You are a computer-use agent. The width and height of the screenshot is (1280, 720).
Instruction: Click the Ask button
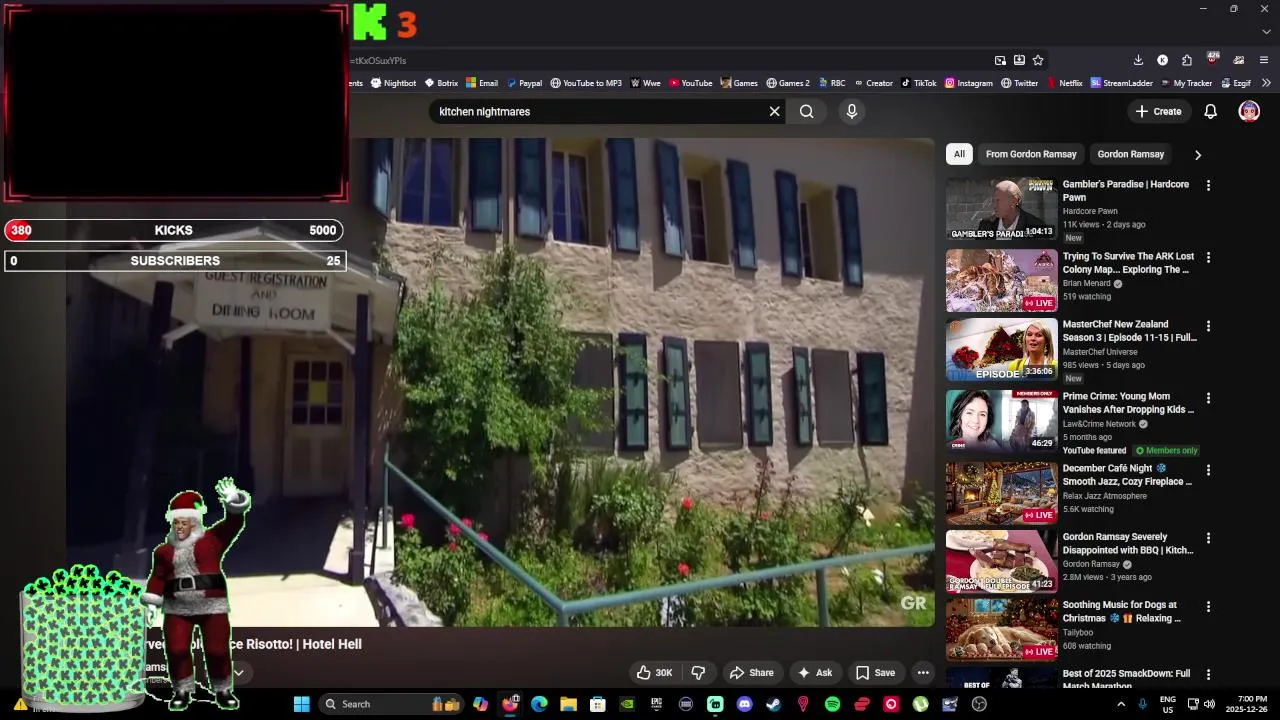coord(814,673)
